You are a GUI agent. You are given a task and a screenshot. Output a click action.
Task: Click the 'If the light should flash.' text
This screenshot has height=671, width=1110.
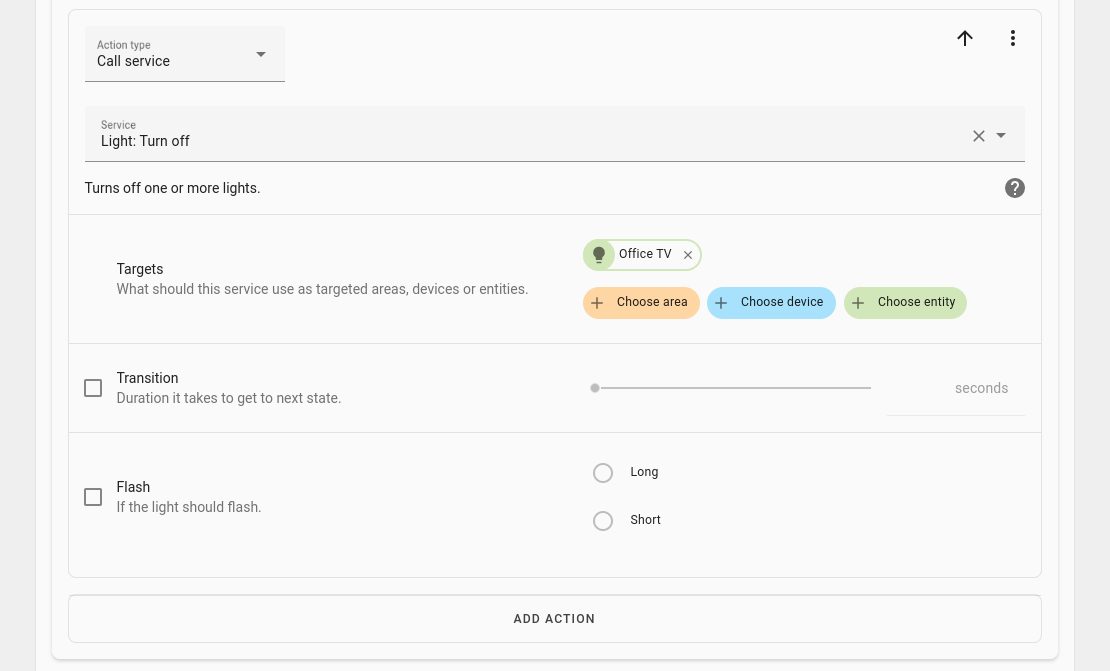189,507
